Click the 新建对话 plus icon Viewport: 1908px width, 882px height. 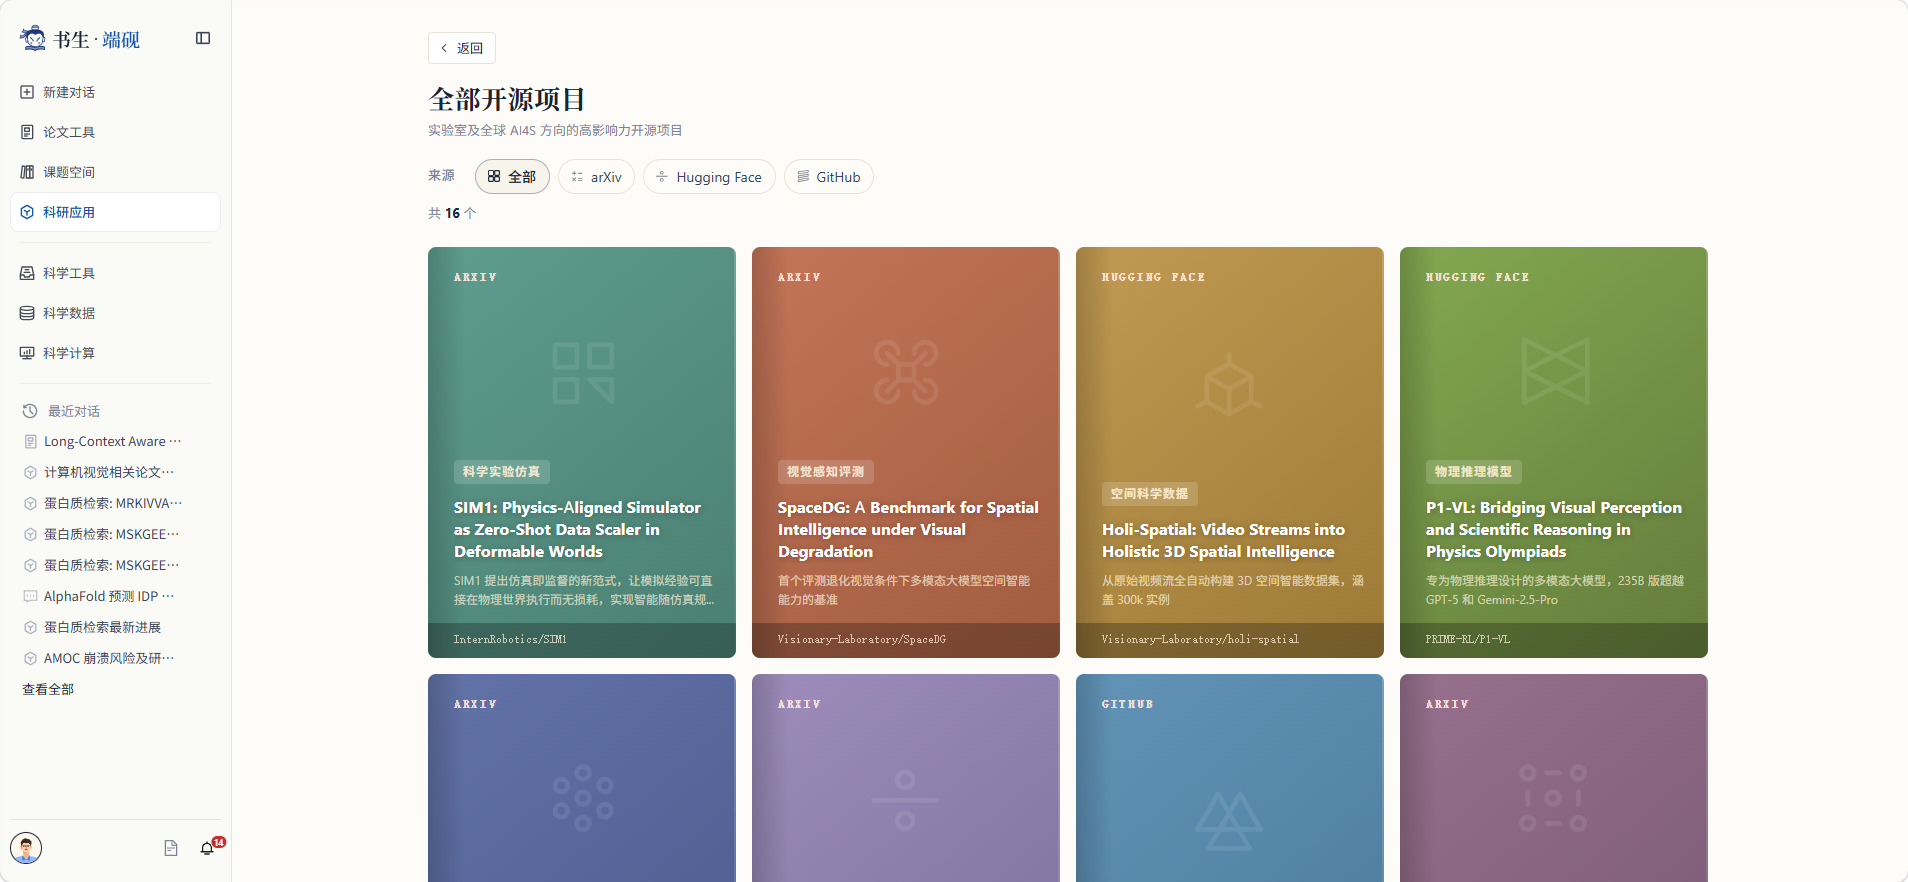pos(27,92)
